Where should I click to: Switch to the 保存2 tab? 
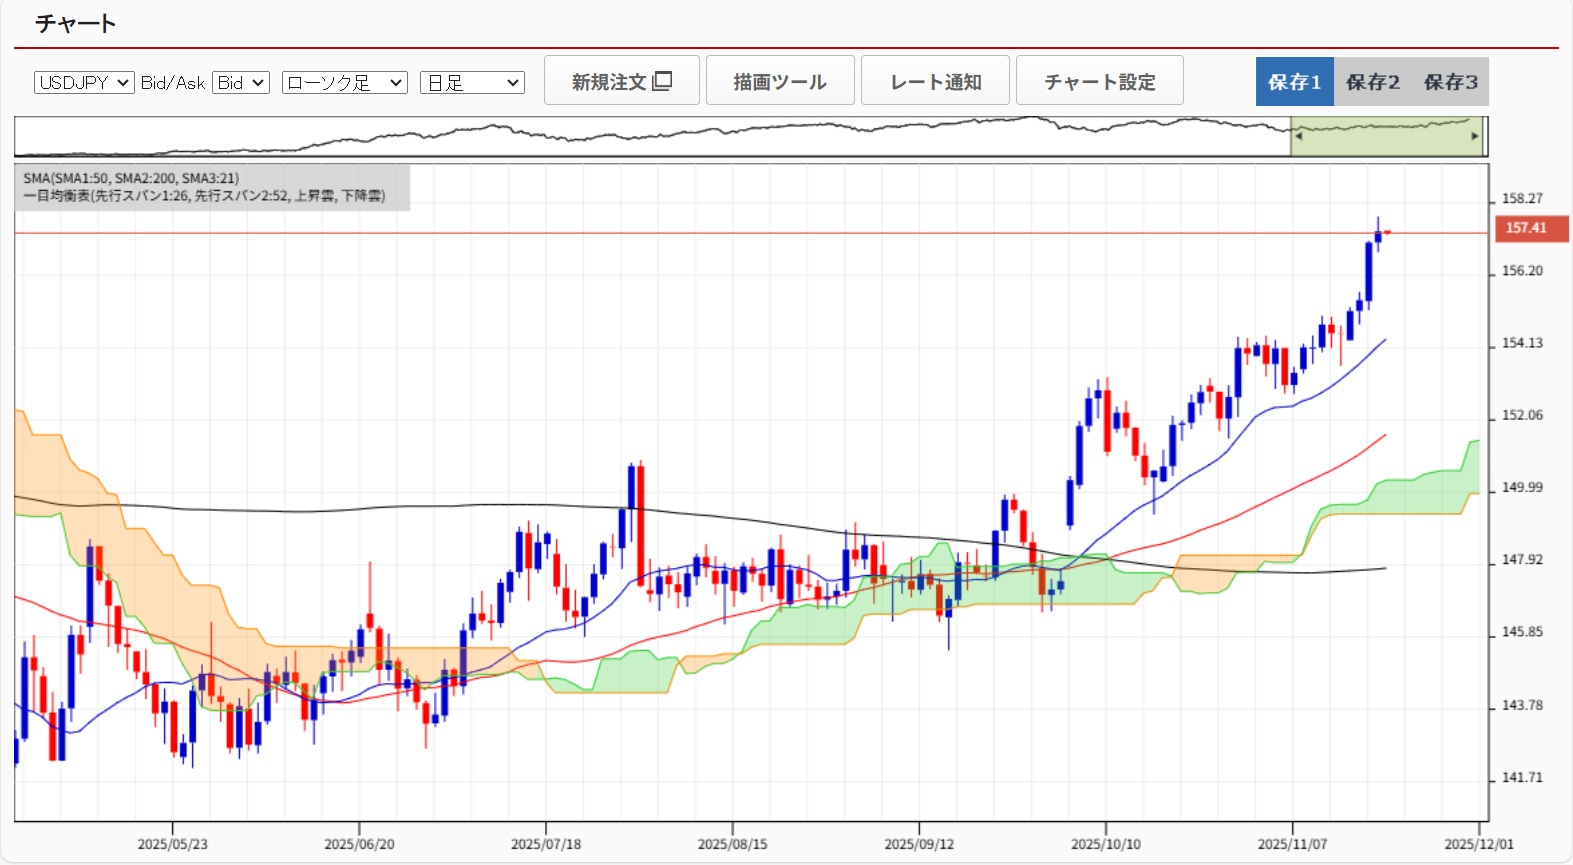(1372, 82)
